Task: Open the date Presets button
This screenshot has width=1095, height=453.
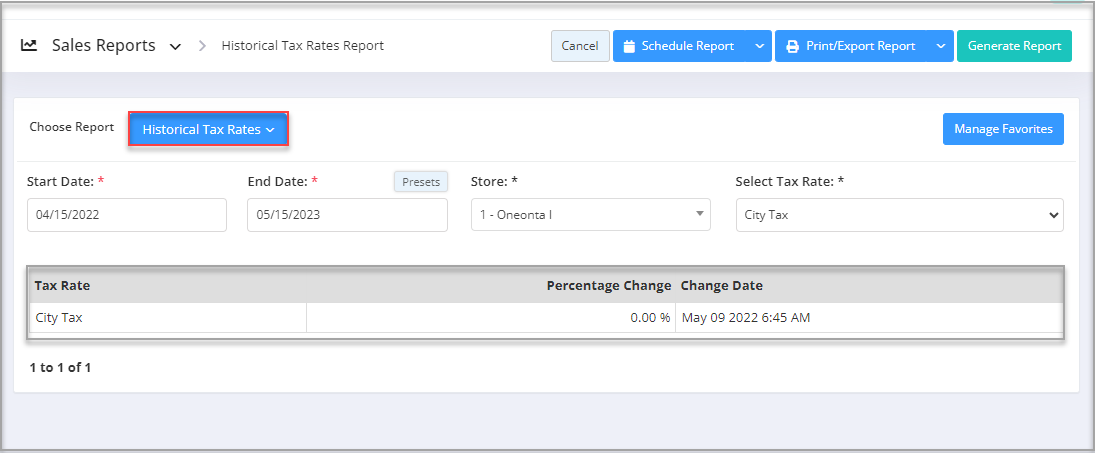Action: tap(420, 182)
